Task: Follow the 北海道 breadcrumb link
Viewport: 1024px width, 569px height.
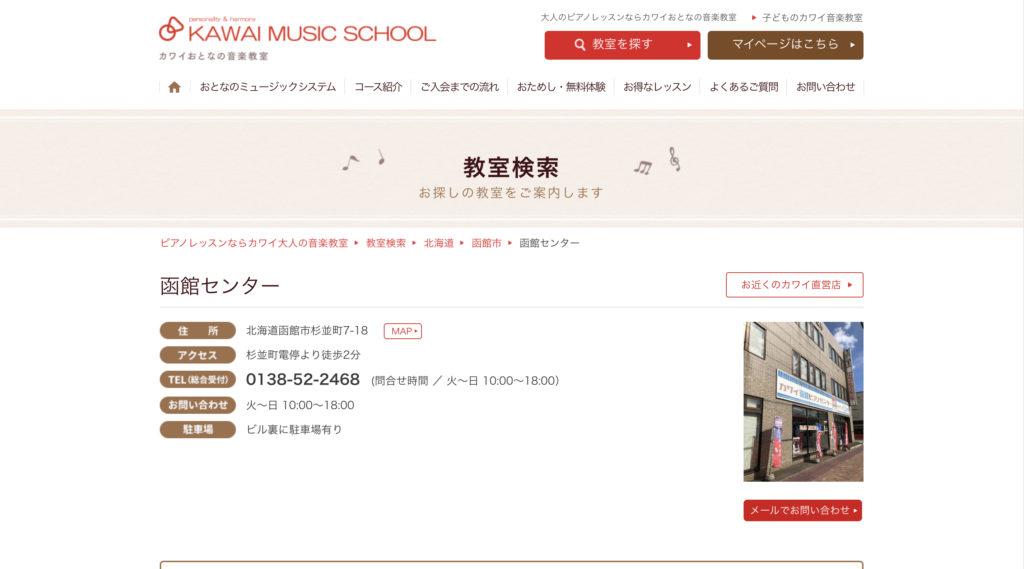Action: pos(438,243)
